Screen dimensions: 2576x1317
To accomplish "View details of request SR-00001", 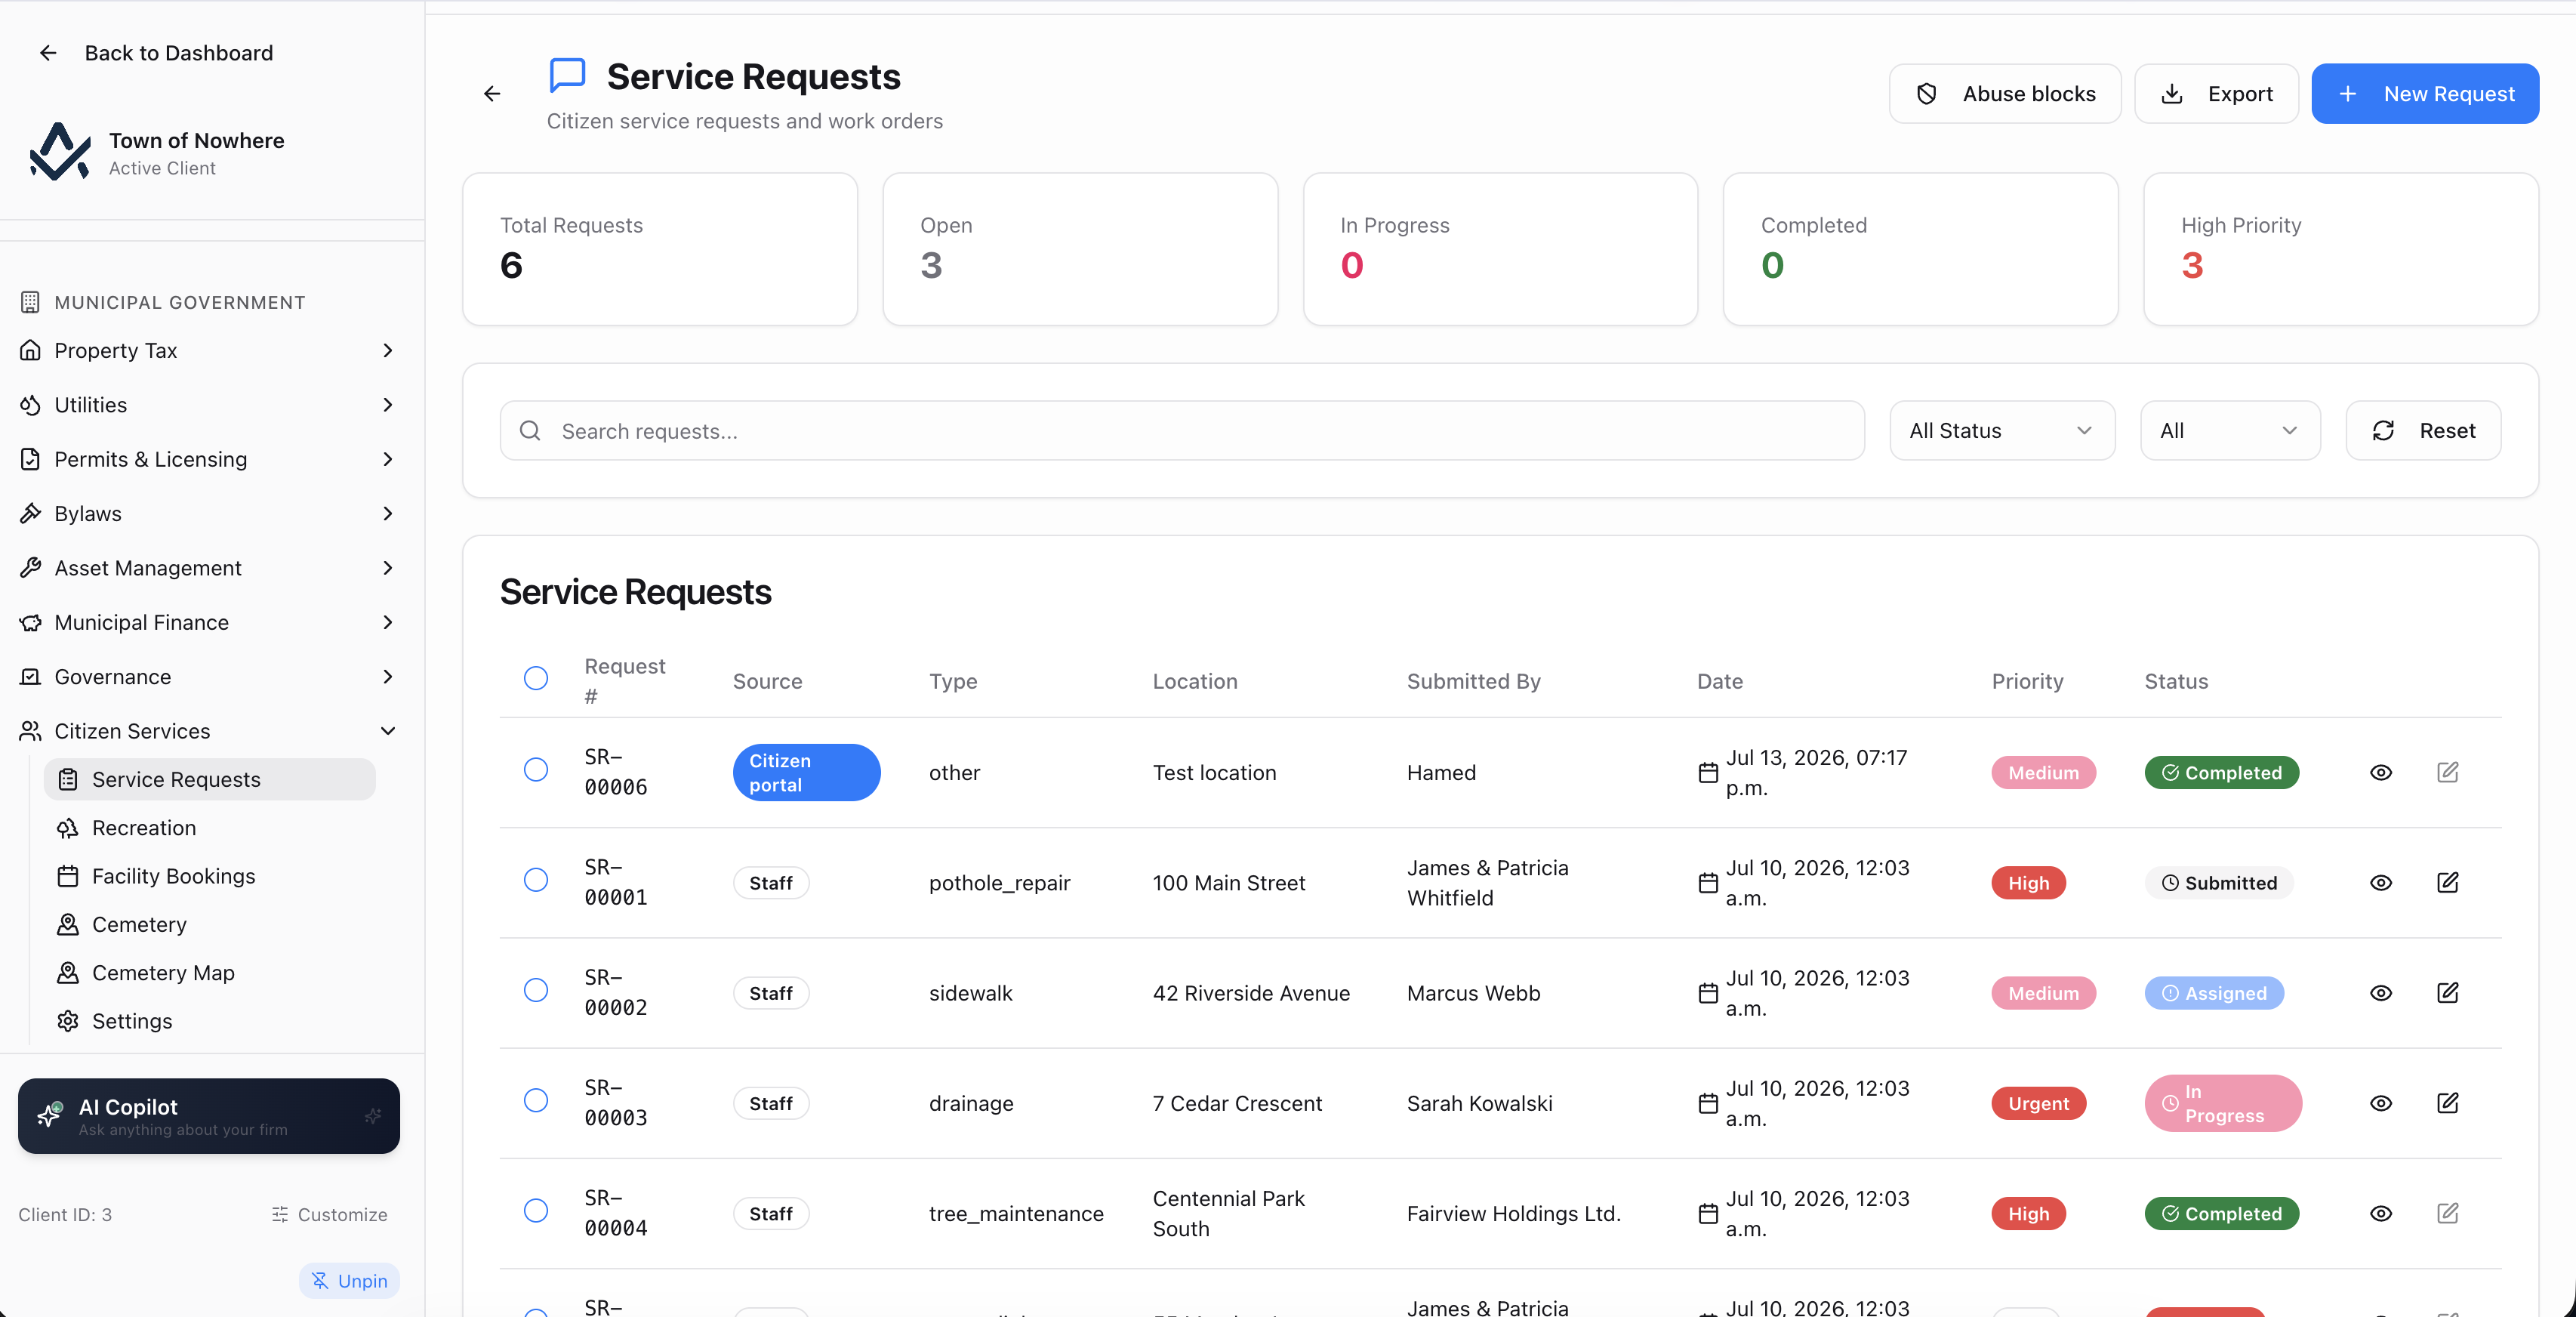I will 2381,883.
